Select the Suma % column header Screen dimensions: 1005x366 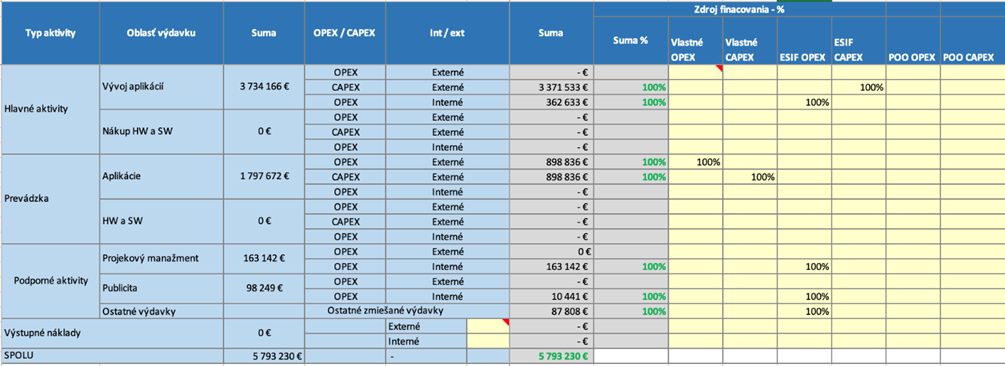631,40
